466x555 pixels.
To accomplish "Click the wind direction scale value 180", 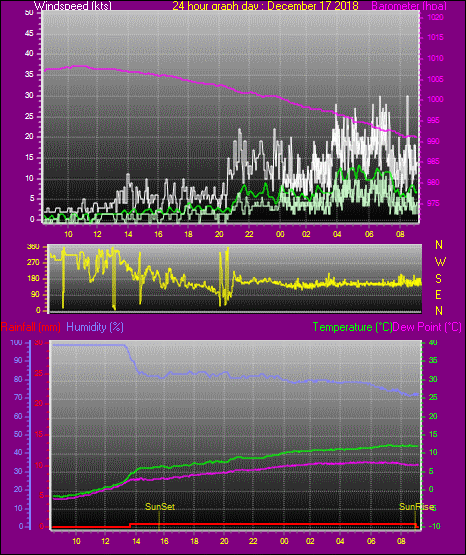I will pos(33,279).
